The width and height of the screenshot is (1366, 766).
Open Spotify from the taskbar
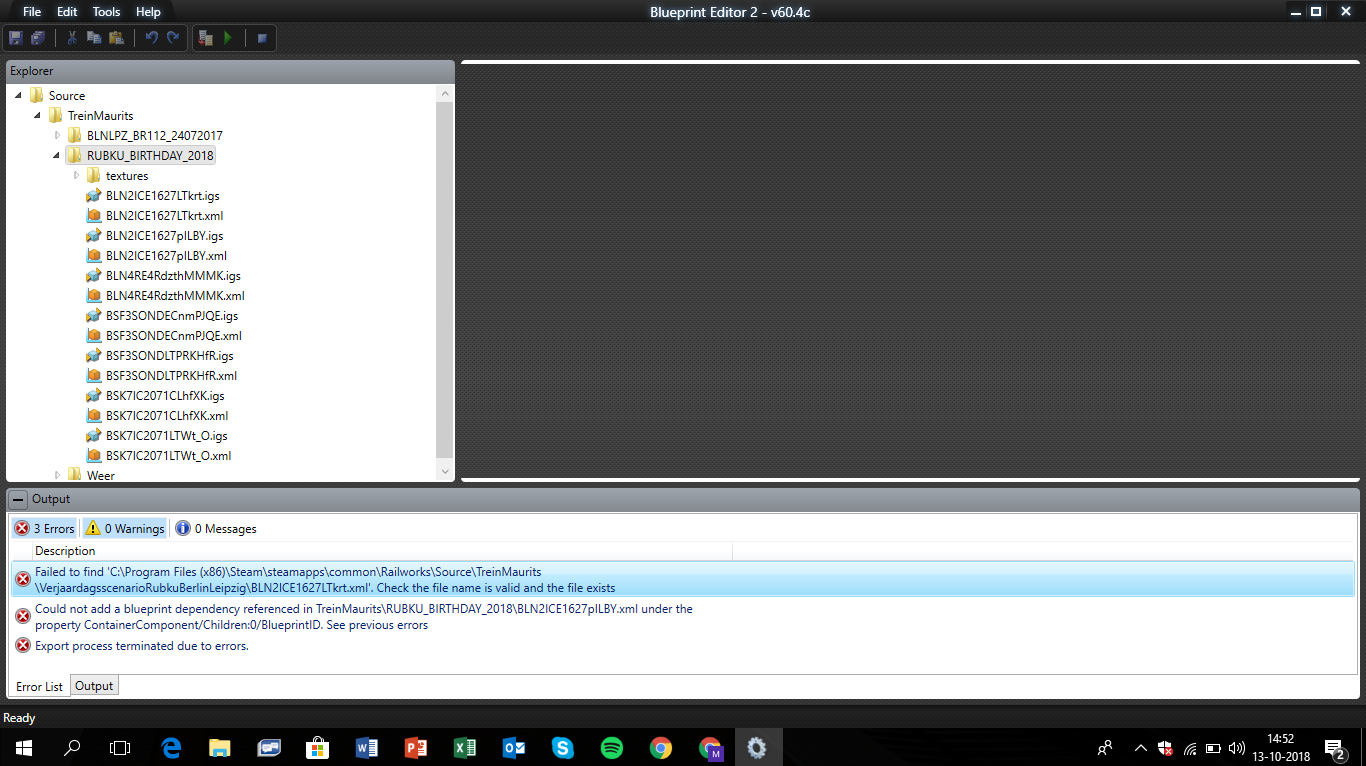click(x=612, y=747)
